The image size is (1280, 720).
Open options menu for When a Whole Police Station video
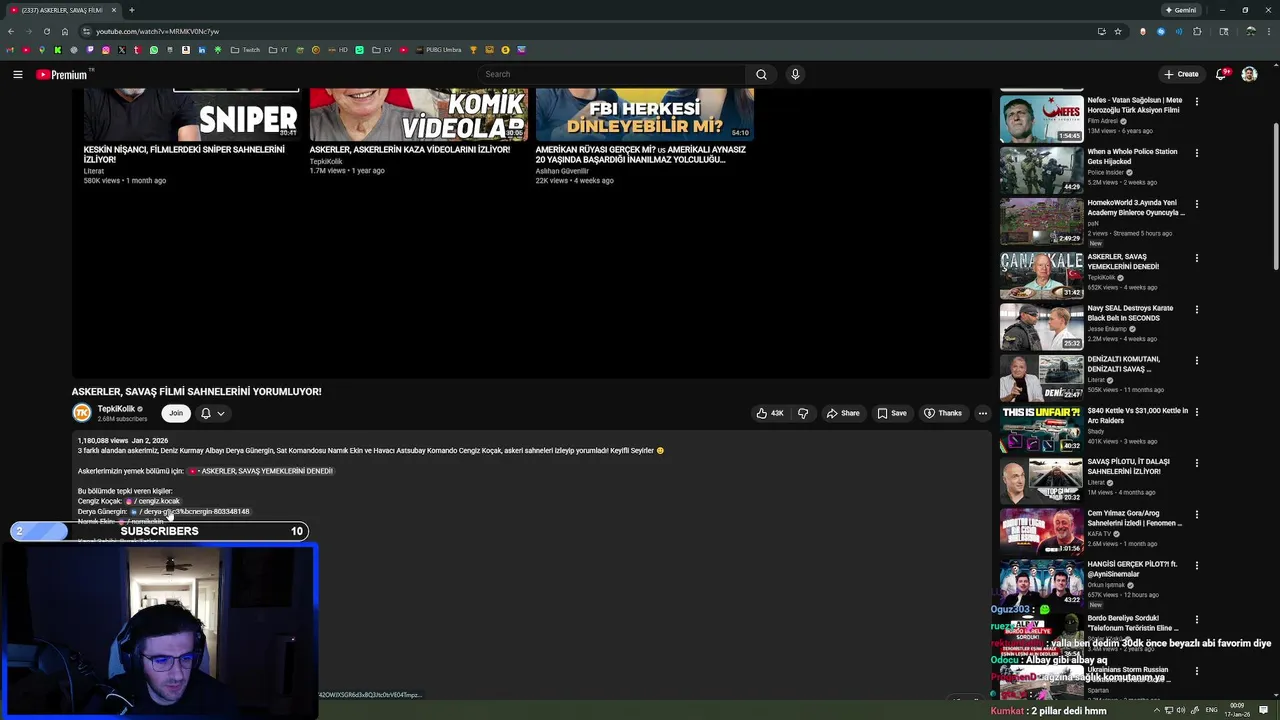pos(1197,153)
